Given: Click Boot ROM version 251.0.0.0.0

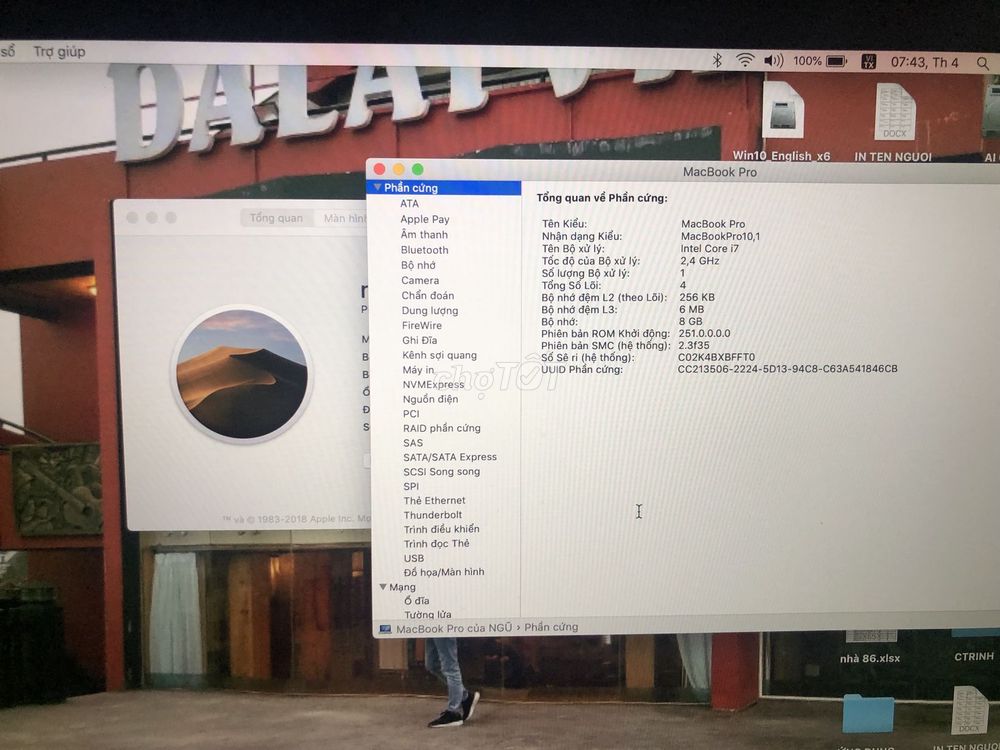Looking at the screenshot, I should coord(705,333).
